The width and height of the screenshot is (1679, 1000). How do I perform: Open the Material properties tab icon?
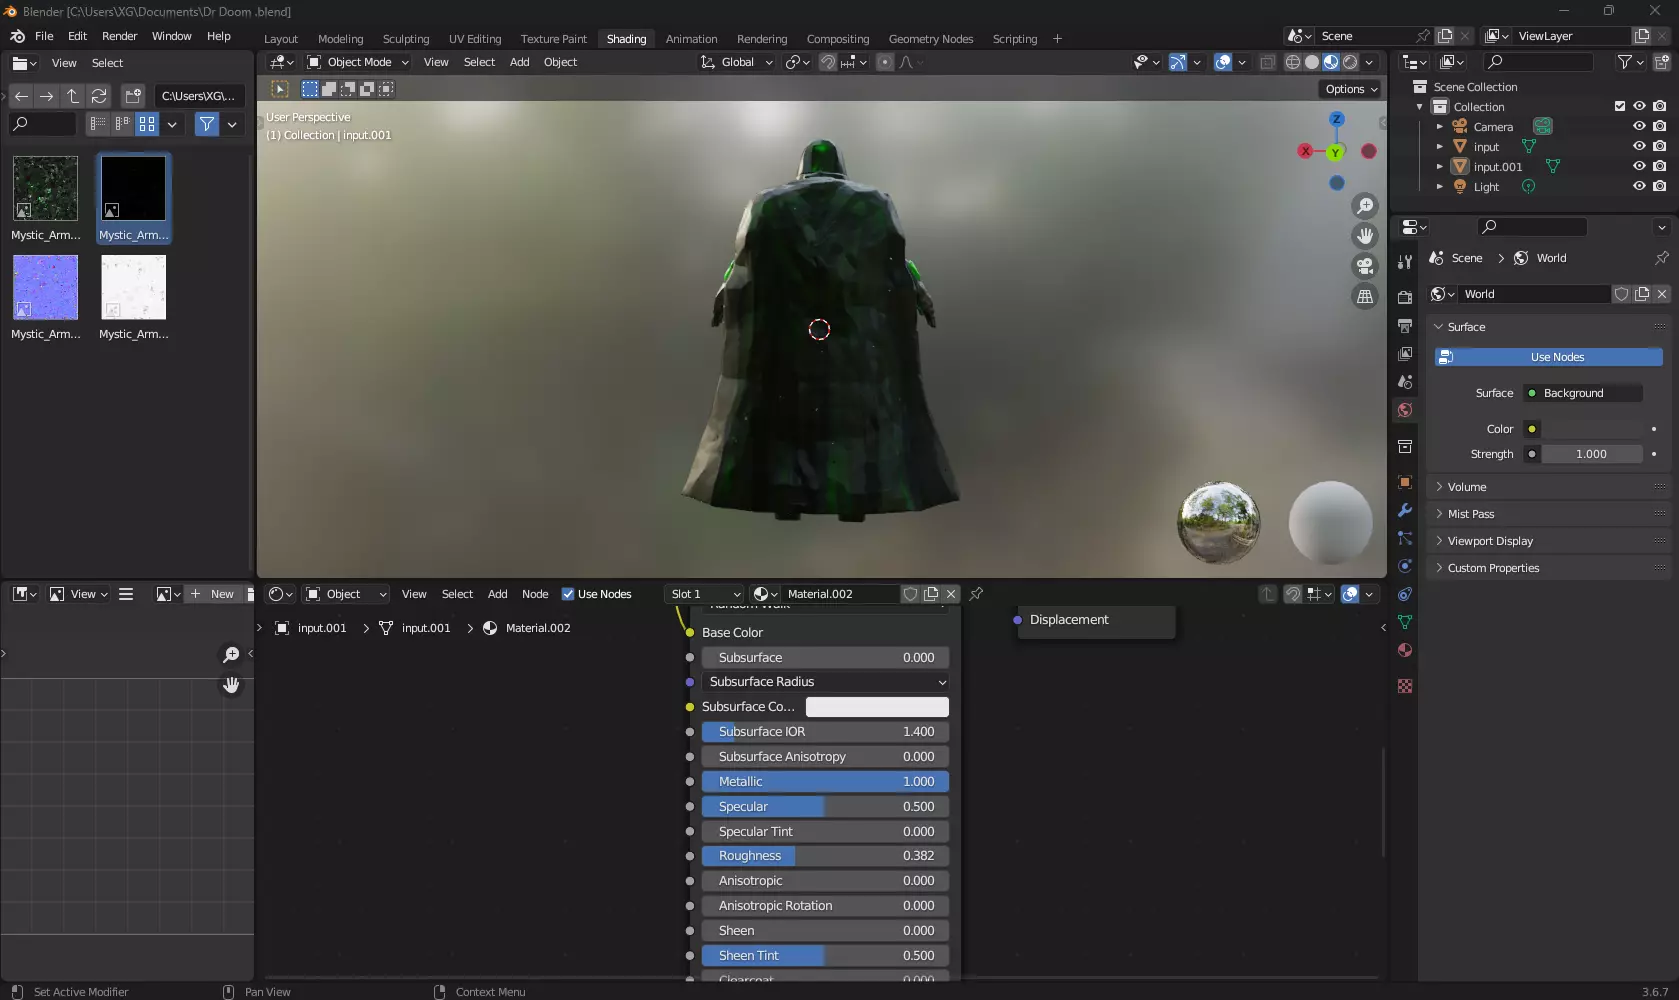(1405, 650)
